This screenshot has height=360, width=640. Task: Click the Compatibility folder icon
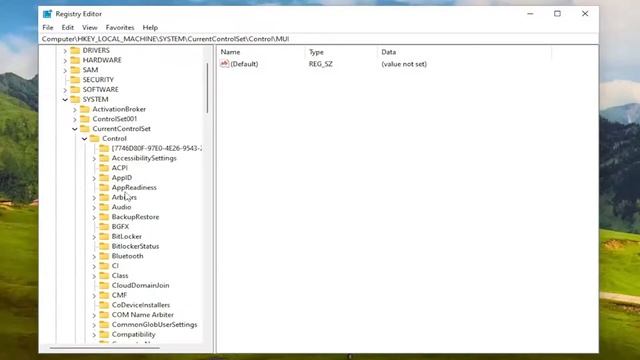tap(104, 334)
